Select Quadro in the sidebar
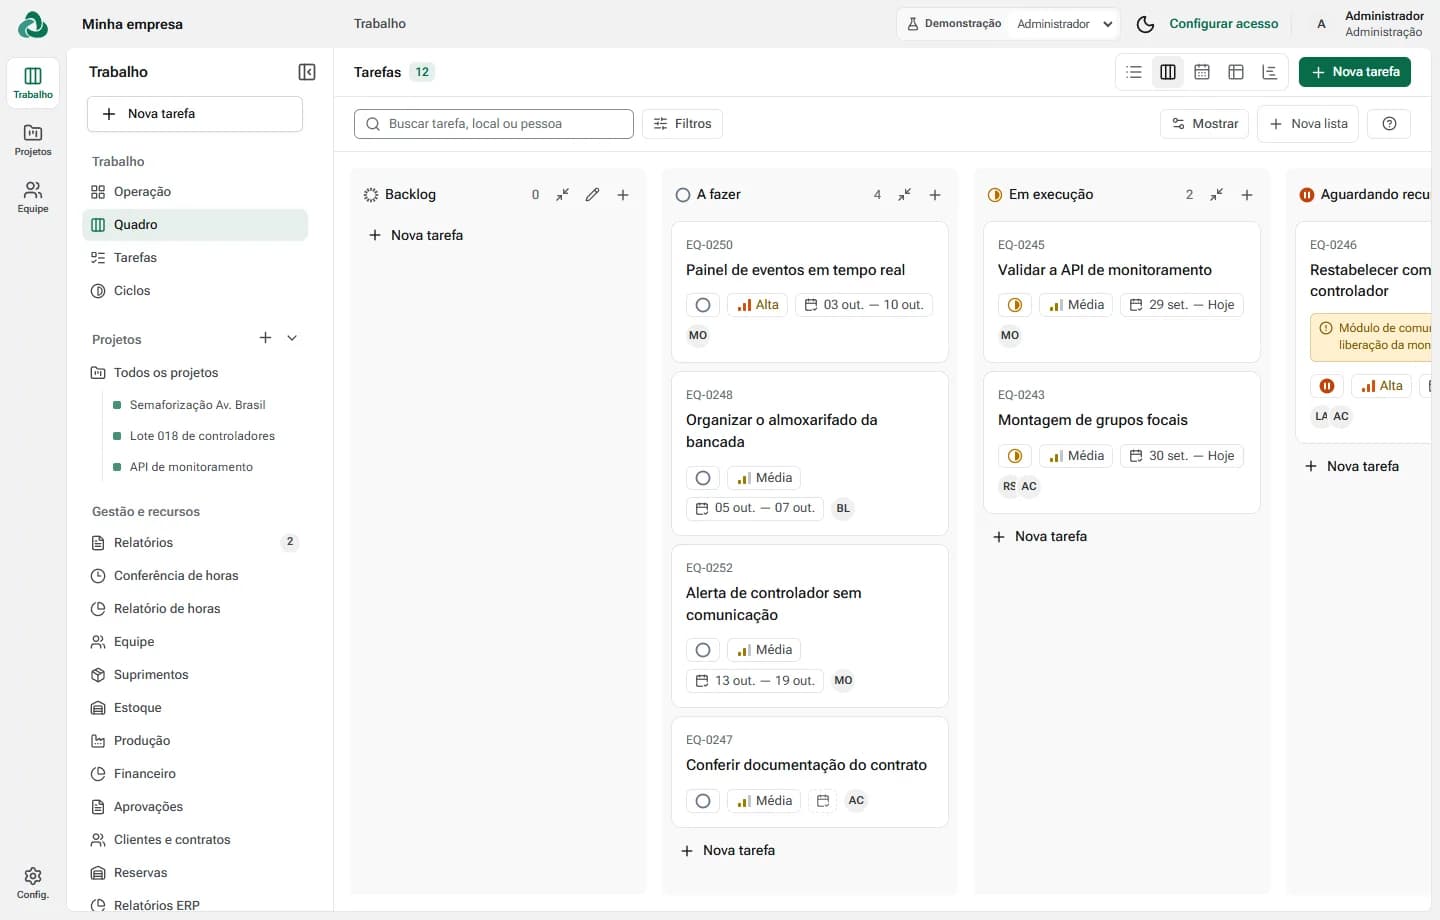Image resolution: width=1440 pixels, height=920 pixels. pyautogui.click(x=195, y=225)
